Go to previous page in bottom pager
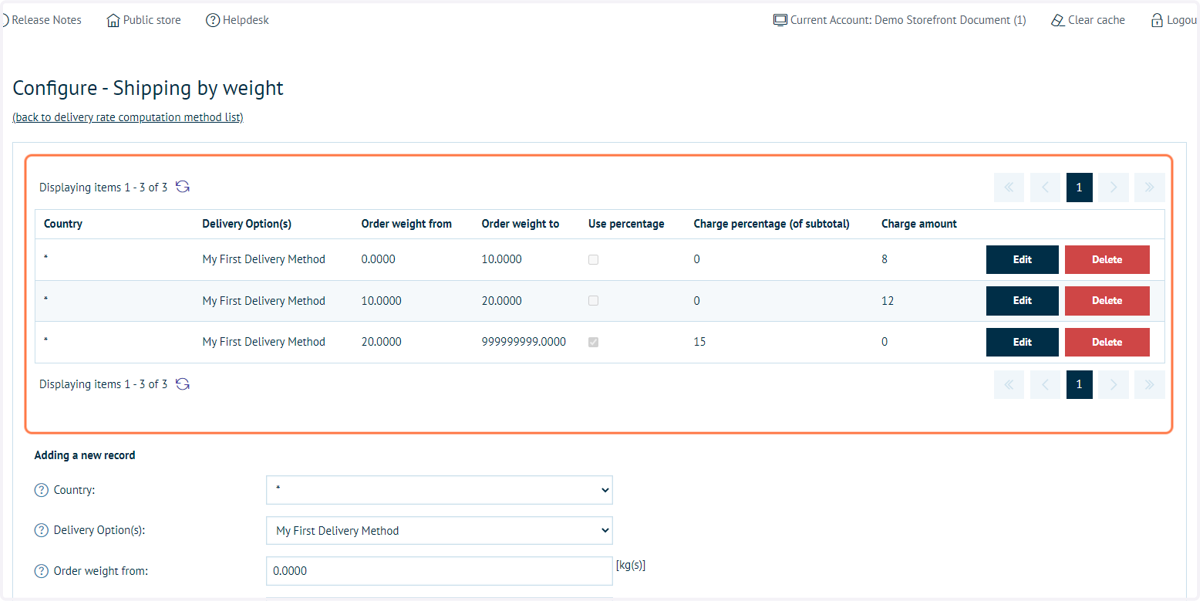The image size is (1200, 601). click(x=1045, y=384)
